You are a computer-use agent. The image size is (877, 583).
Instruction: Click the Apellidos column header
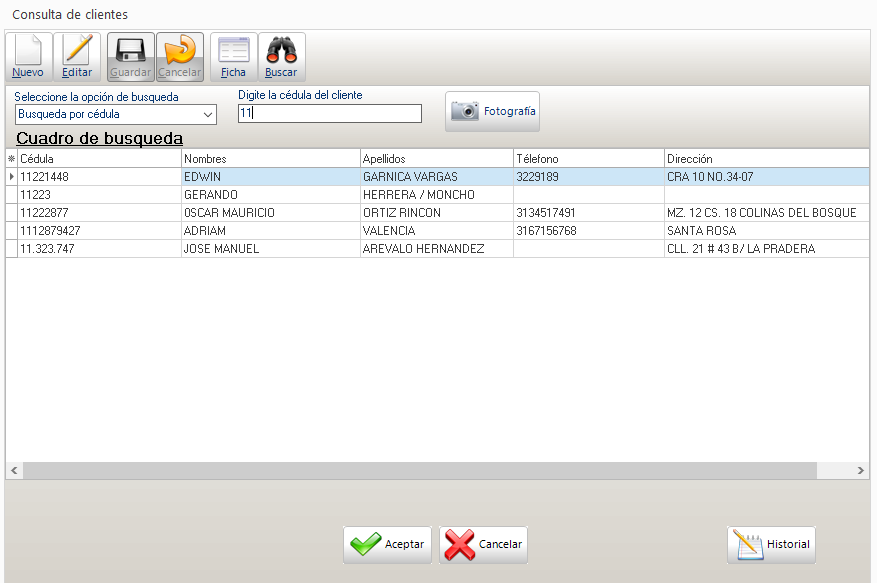[x=435, y=159]
